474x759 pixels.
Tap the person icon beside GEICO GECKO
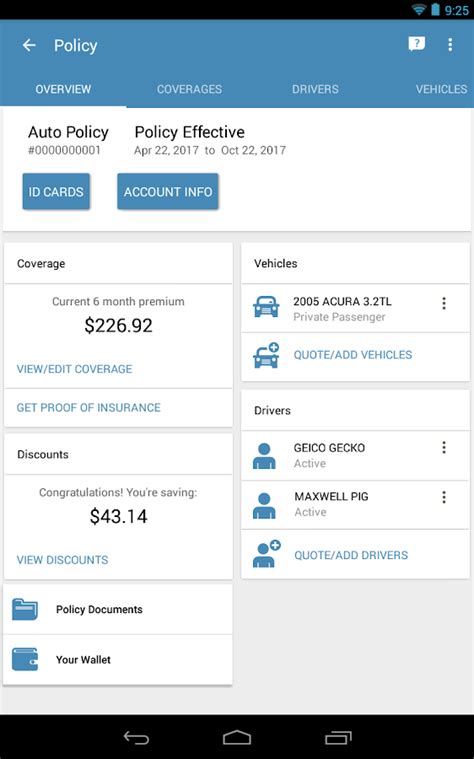tap(264, 456)
